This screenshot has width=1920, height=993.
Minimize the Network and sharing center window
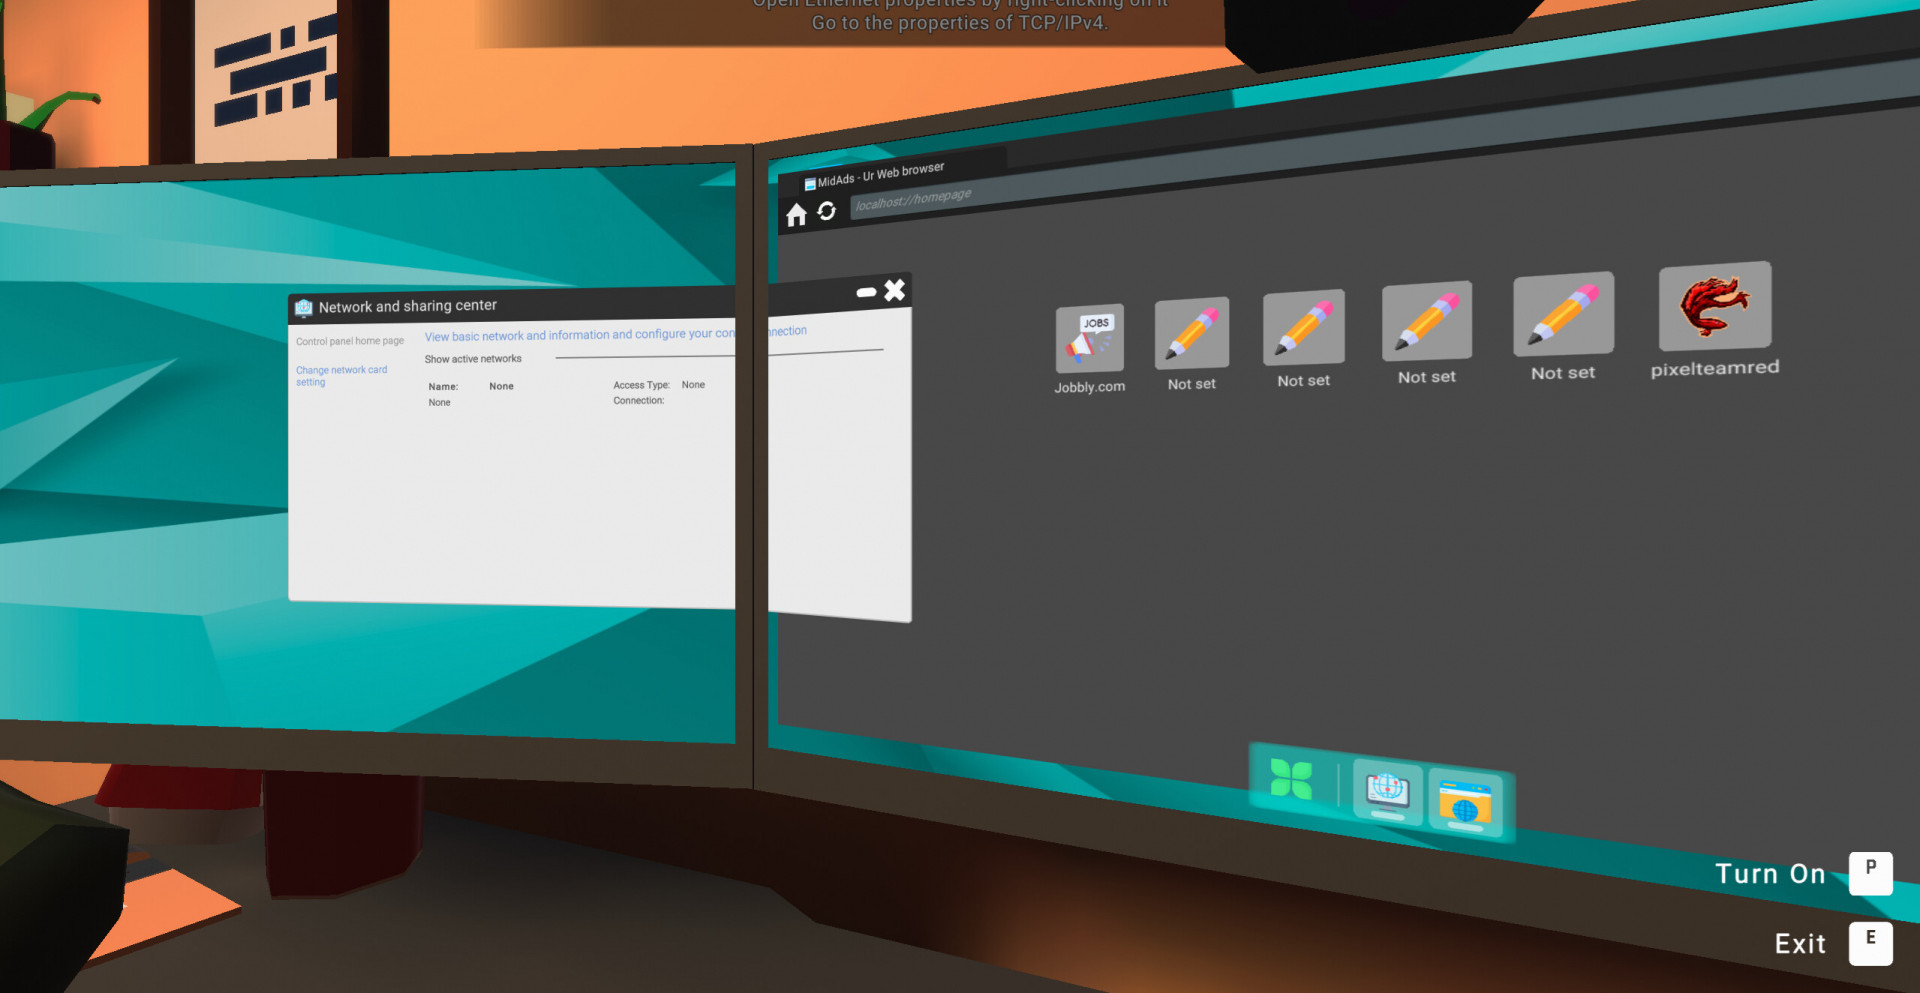coord(866,292)
